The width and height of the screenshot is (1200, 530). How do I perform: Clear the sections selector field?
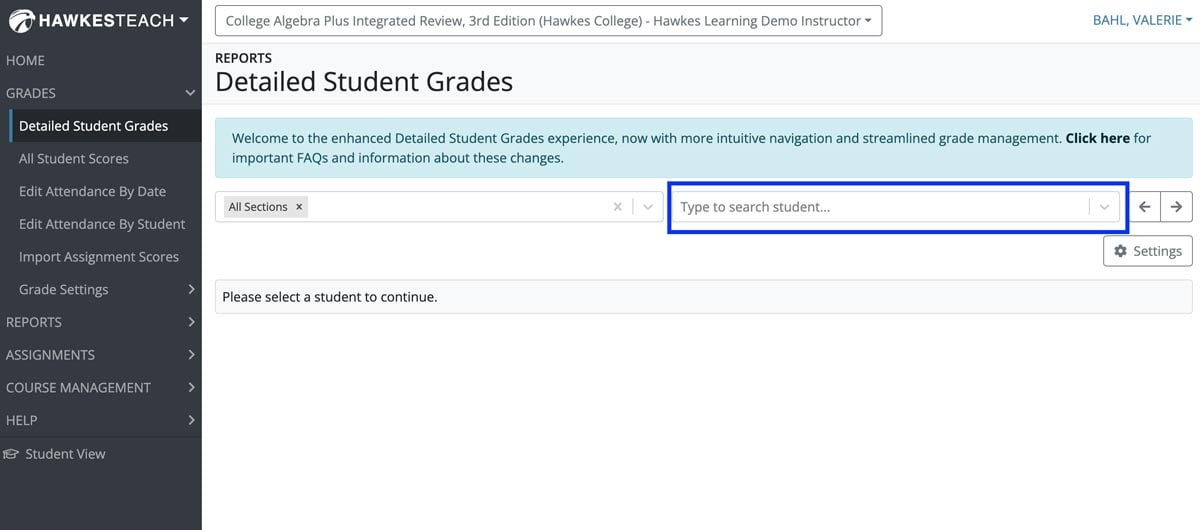(x=617, y=207)
